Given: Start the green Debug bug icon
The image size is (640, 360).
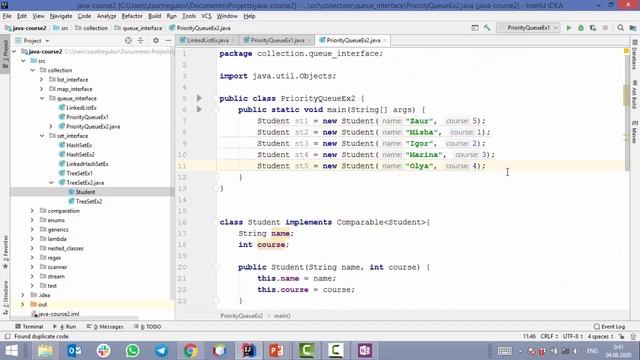Looking at the screenshot, I should coord(581,28).
